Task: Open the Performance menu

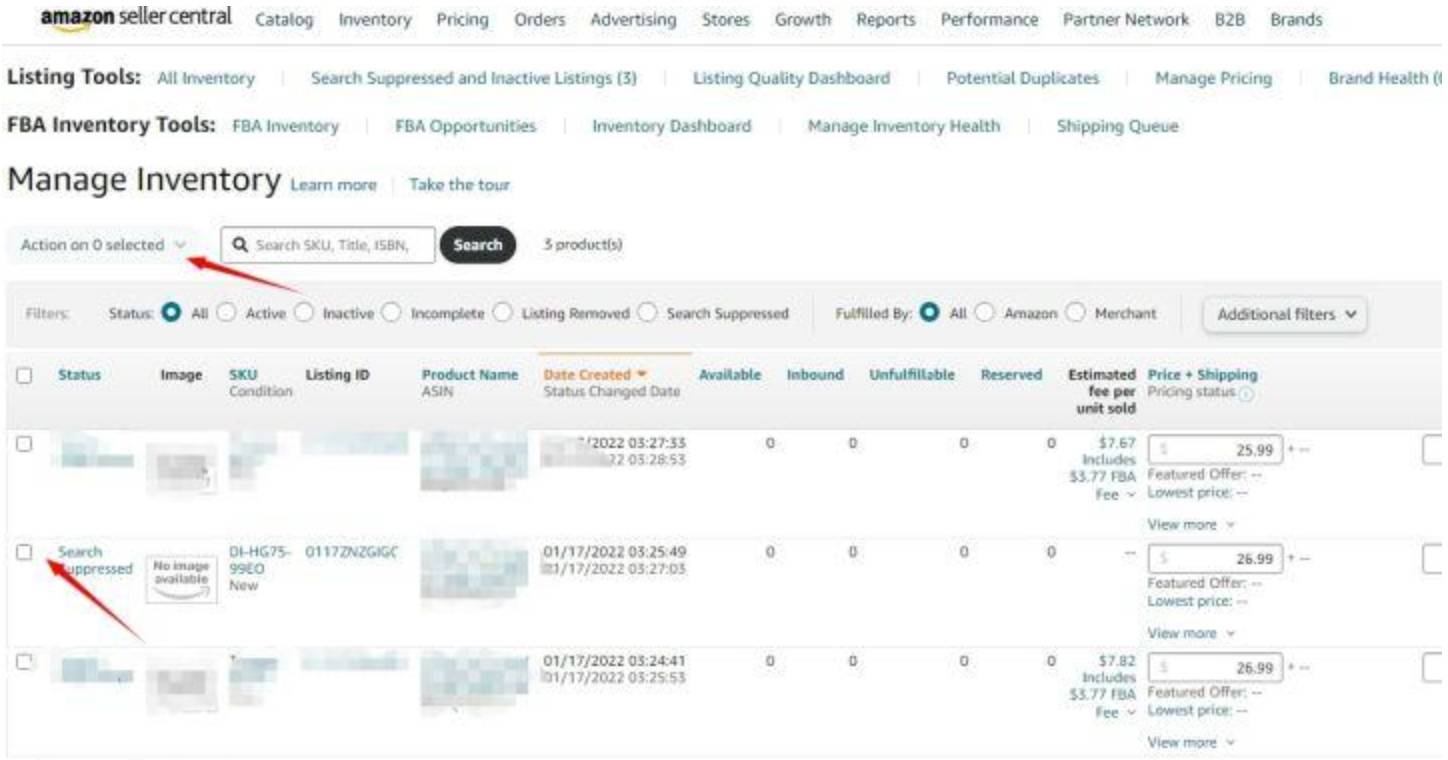Action: point(989,20)
